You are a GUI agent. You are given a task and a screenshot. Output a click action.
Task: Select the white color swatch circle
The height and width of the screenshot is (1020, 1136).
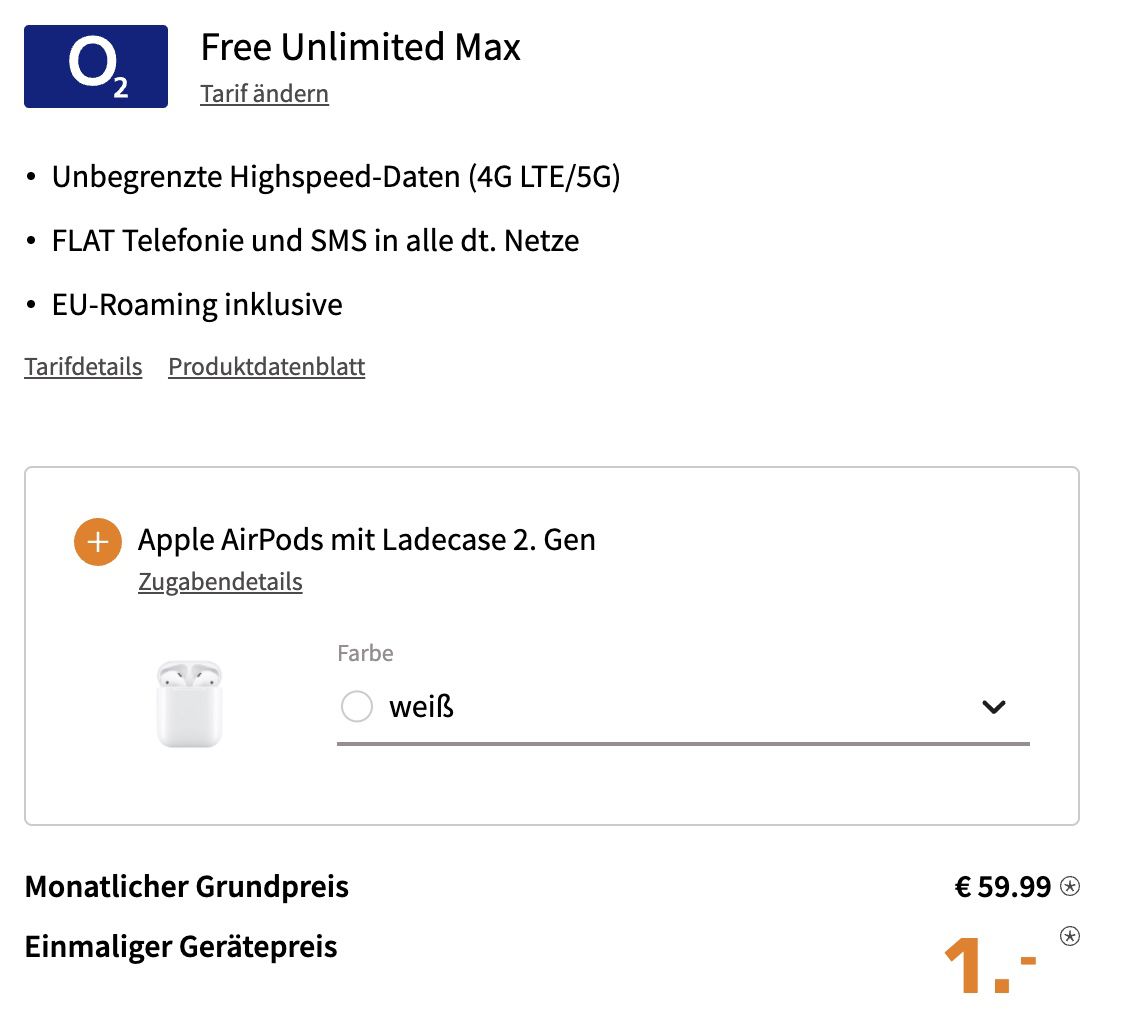[357, 707]
